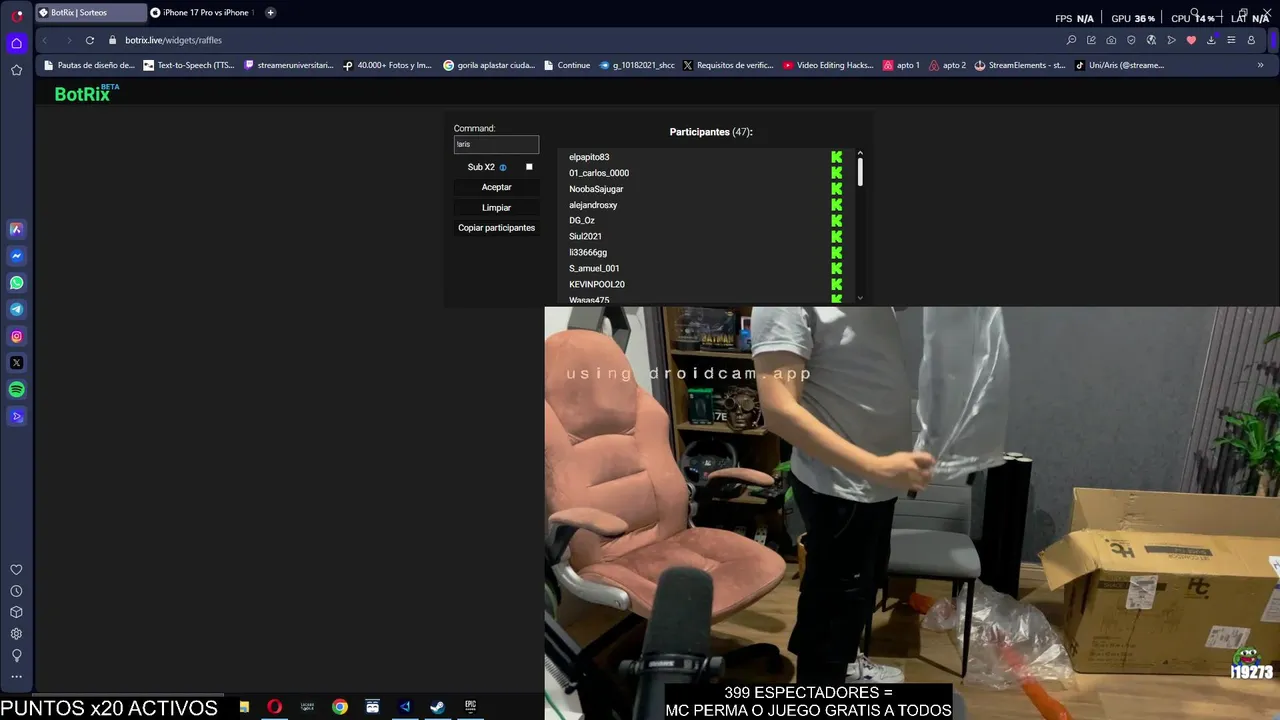Switch to the iPhone 17 Pro vs iPhone tab
The height and width of the screenshot is (720, 1280).
click(x=203, y=13)
